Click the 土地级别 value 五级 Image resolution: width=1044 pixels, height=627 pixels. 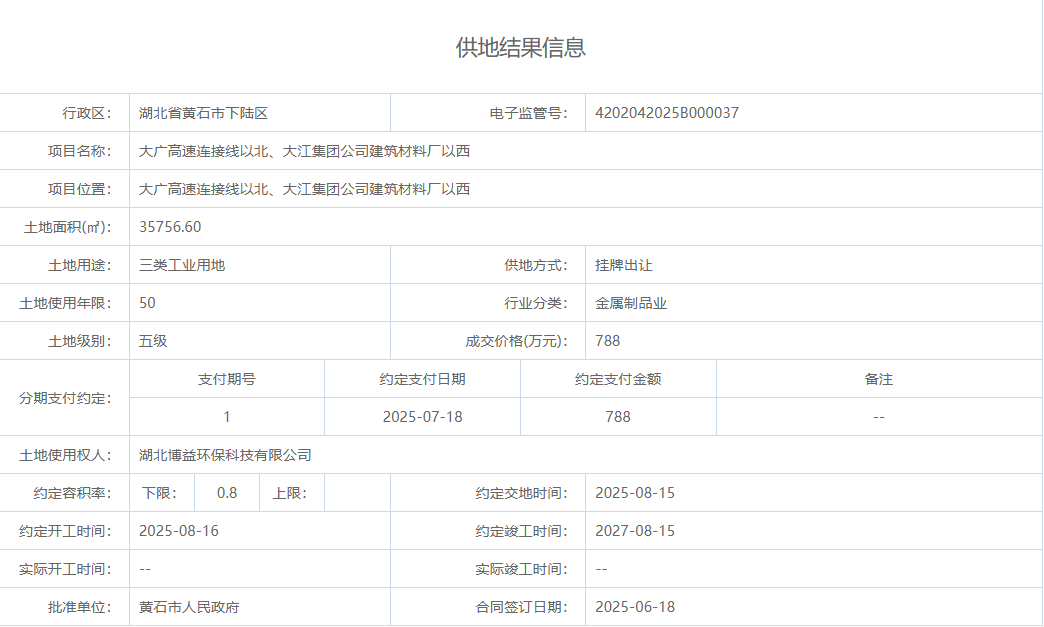(153, 341)
